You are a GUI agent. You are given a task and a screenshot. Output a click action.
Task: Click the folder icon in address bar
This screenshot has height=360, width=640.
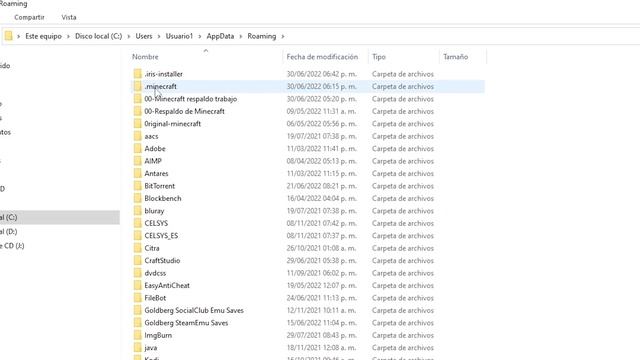[9, 36]
